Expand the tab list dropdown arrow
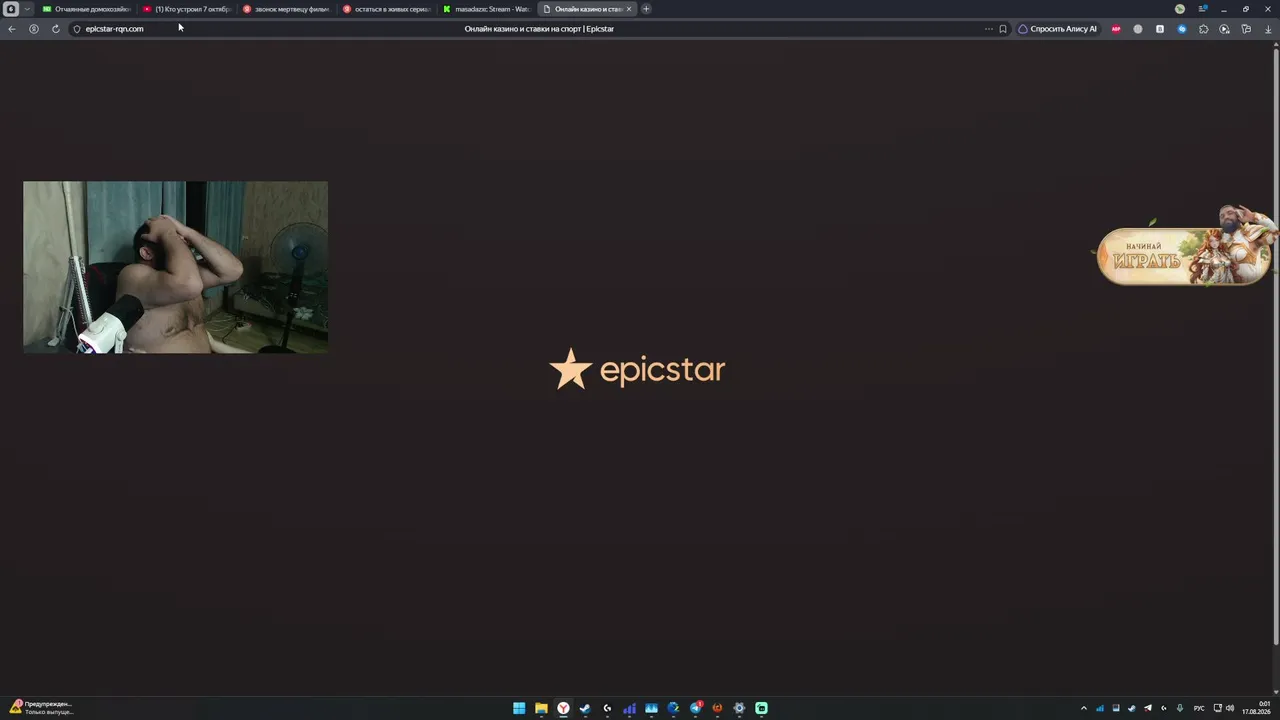The width and height of the screenshot is (1280, 720). (x=27, y=9)
